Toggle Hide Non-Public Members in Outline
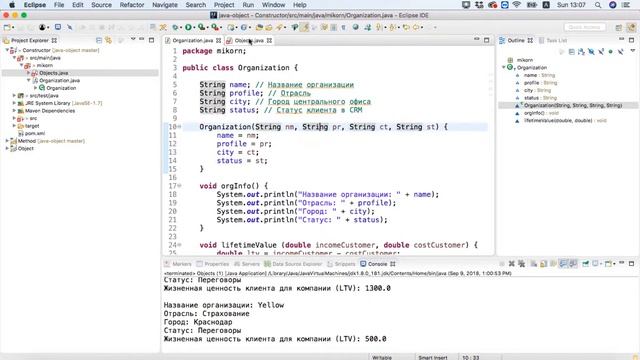The height and width of the screenshot is (360, 640). 611,52
